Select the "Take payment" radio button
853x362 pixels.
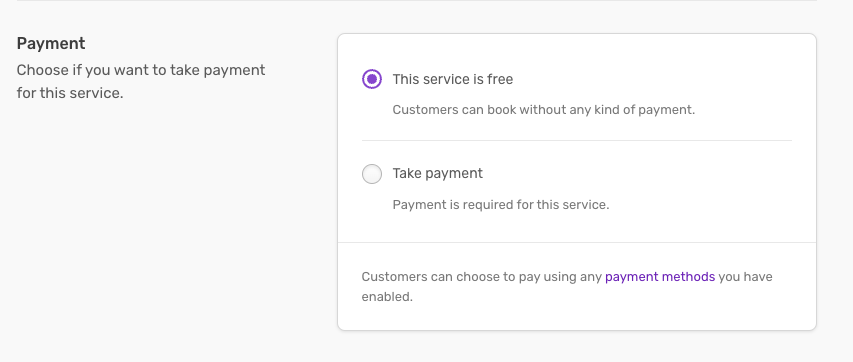372,174
